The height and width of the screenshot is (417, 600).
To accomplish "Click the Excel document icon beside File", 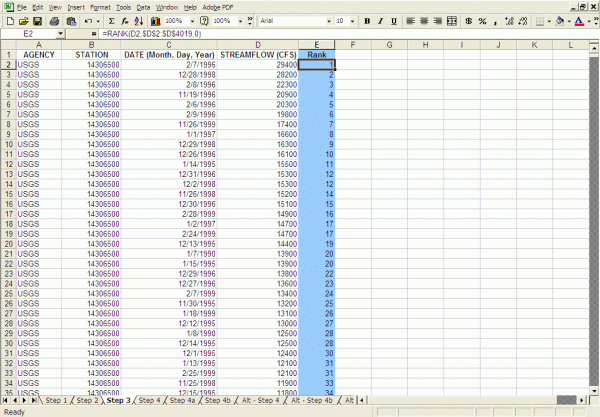I will click(8, 7).
